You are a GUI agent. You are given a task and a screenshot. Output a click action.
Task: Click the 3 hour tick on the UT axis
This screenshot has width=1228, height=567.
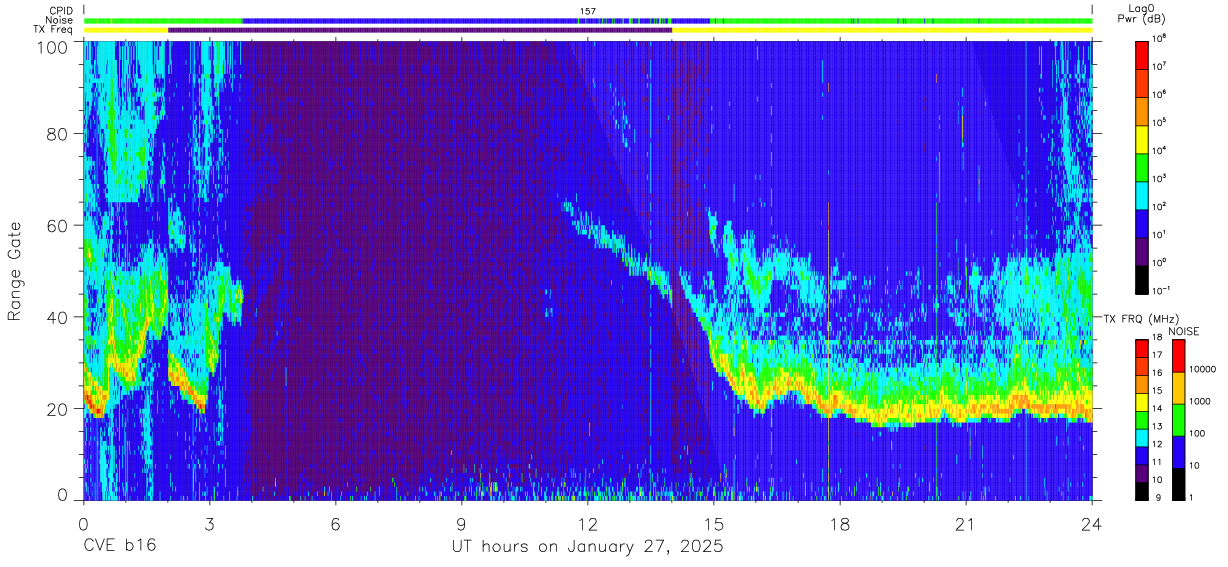point(210,523)
